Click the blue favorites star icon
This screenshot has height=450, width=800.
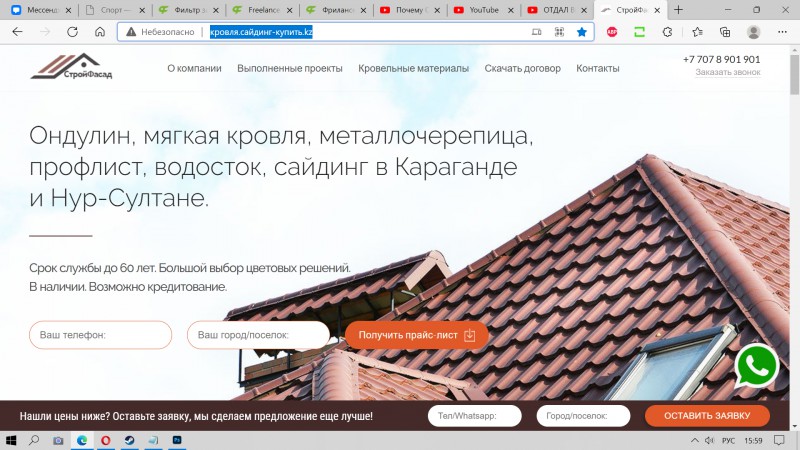582,32
